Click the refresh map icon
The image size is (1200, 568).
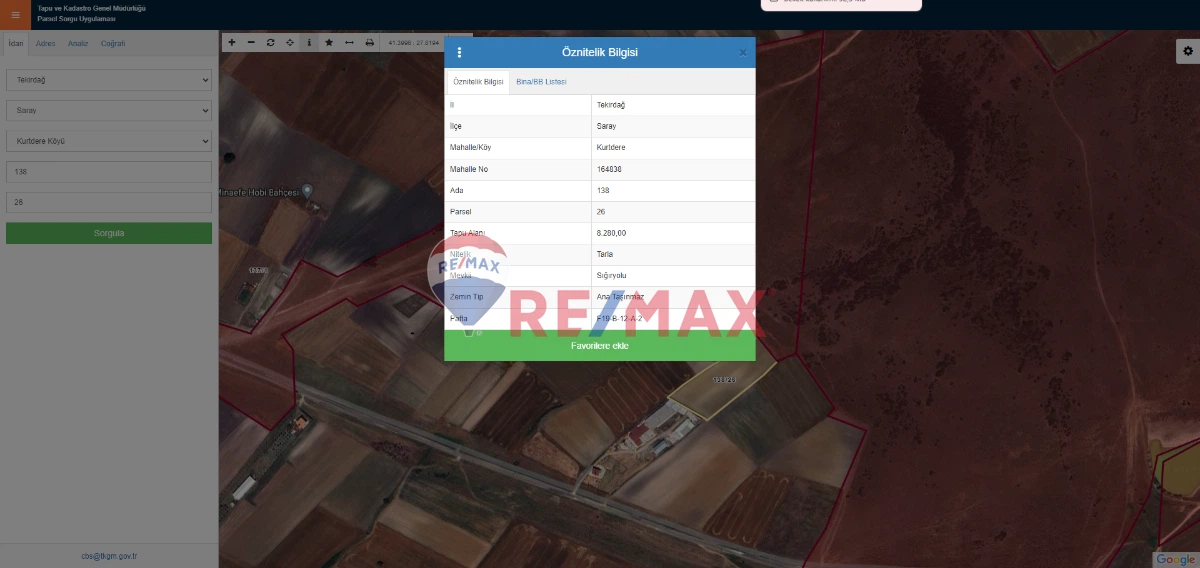click(x=270, y=42)
